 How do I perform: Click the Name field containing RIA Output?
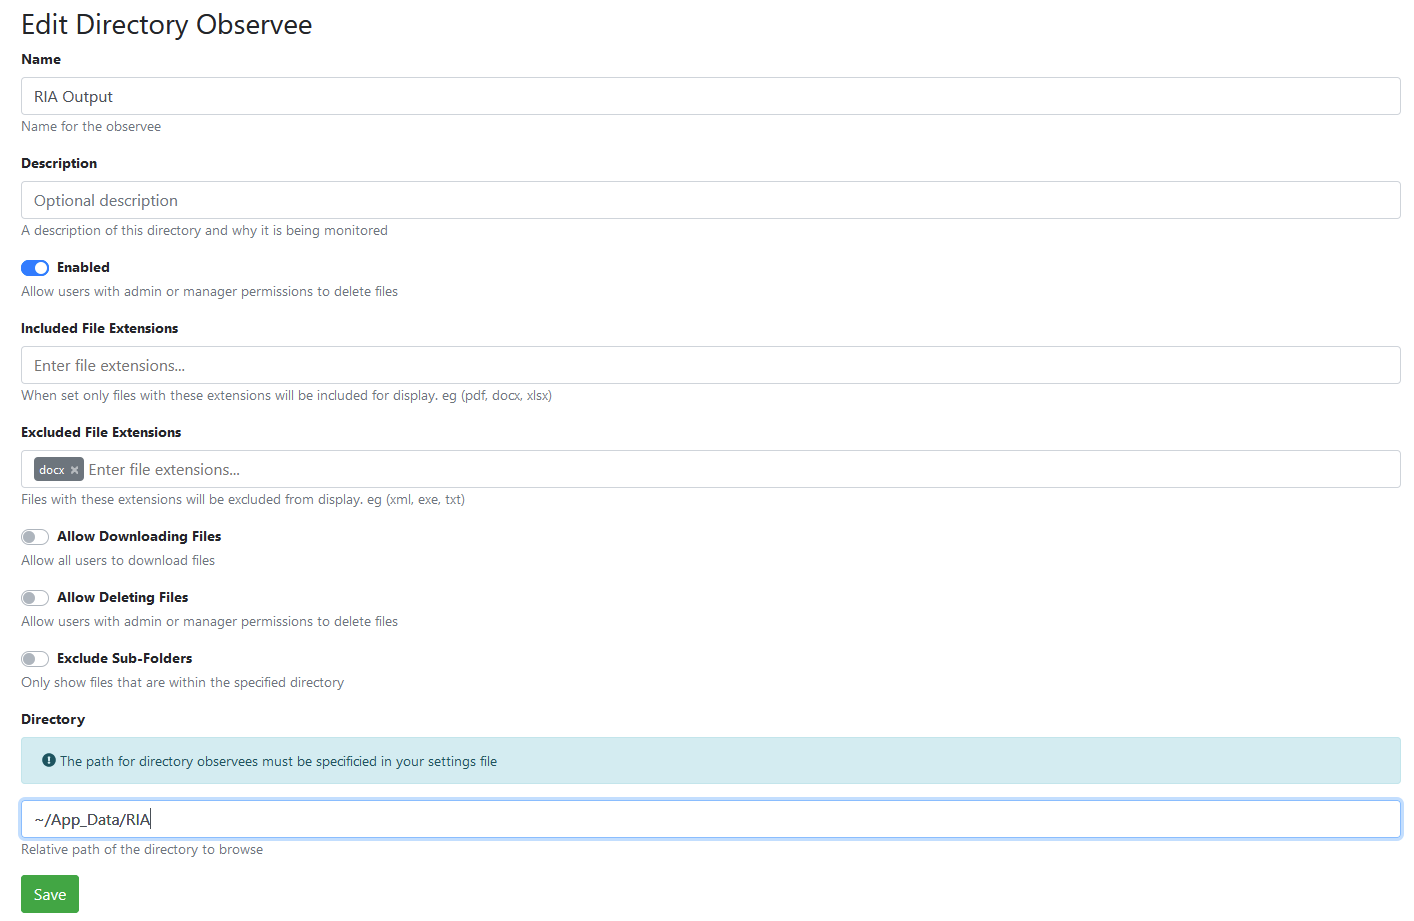[710, 97]
